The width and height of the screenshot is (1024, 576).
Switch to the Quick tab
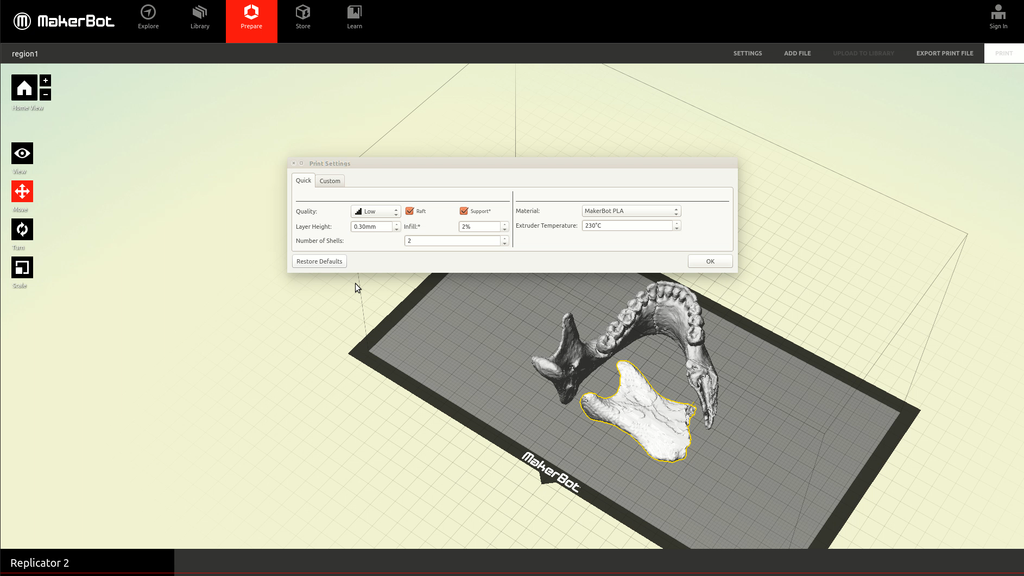coord(303,180)
